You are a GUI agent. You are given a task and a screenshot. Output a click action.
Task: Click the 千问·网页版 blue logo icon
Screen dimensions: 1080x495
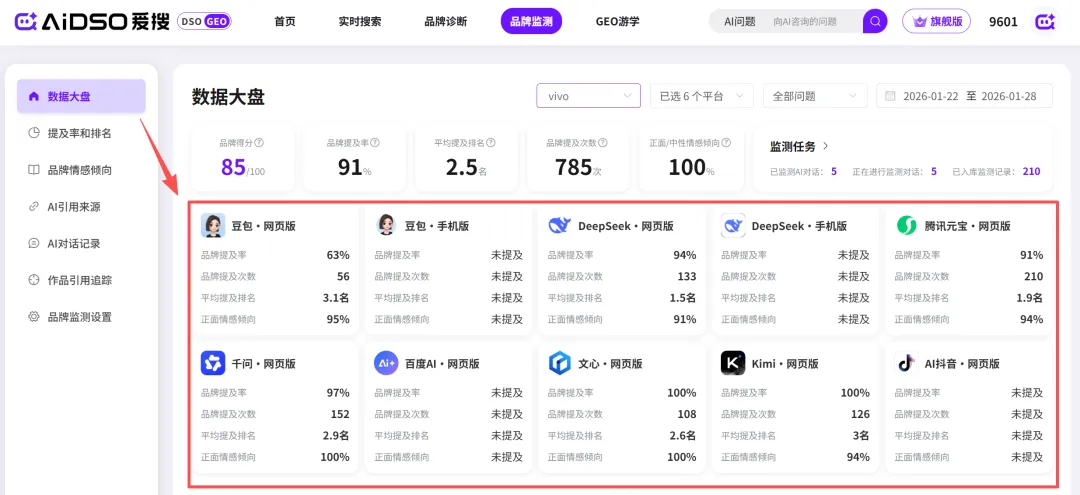213,363
